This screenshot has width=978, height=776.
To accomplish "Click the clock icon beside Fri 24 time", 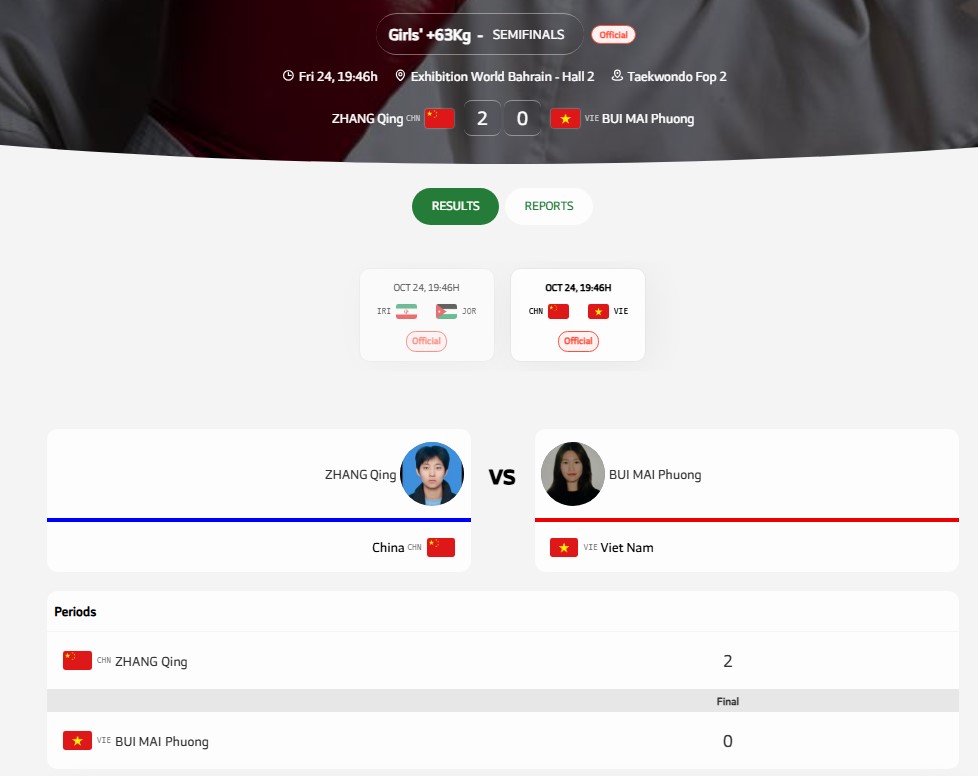I will pos(288,76).
